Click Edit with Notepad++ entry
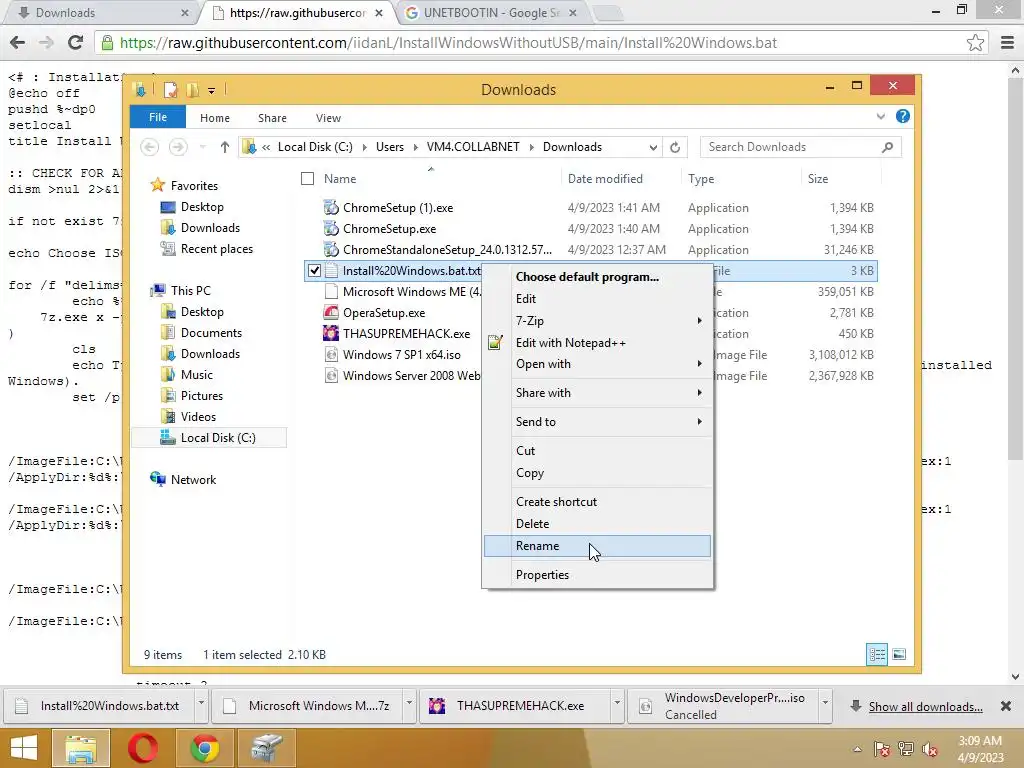 (597, 343)
